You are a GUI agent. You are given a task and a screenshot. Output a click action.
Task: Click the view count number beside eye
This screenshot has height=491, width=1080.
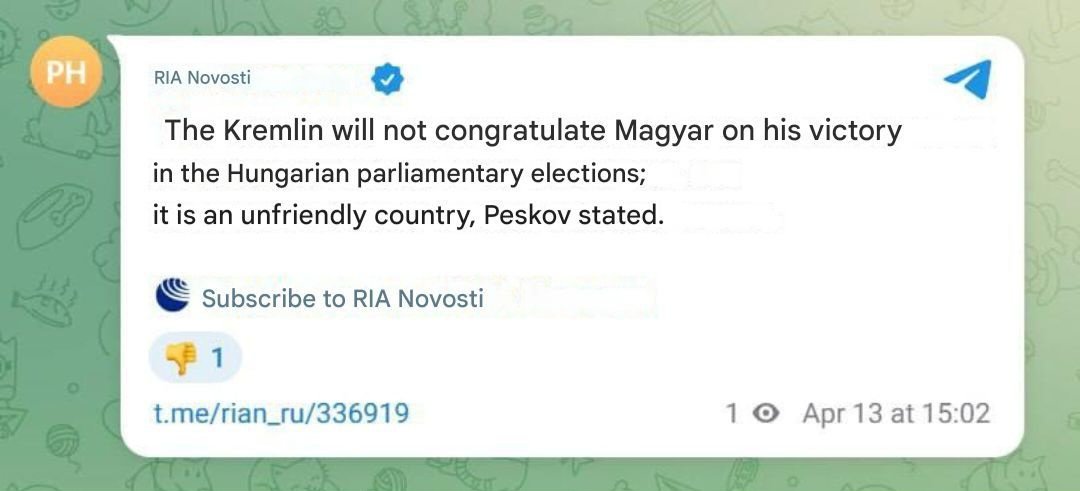[732, 413]
